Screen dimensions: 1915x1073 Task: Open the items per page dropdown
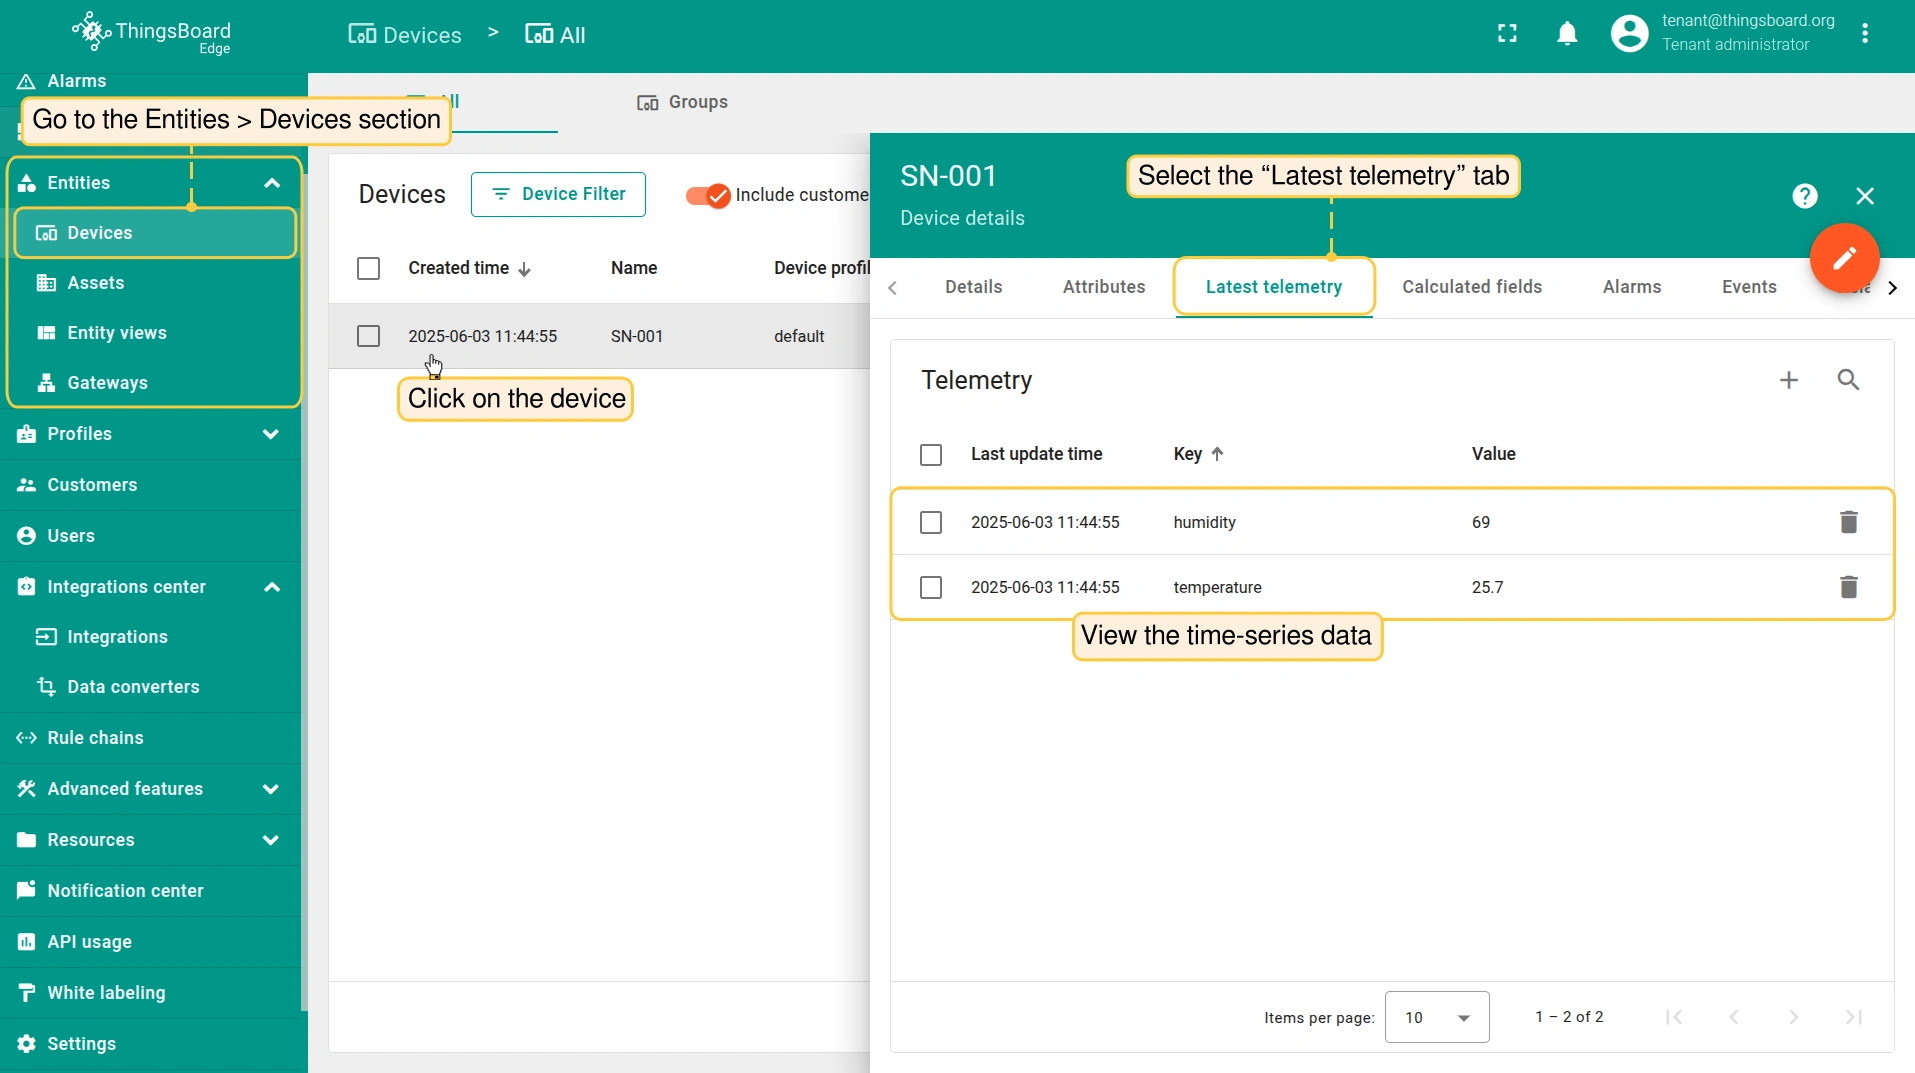point(1436,1017)
